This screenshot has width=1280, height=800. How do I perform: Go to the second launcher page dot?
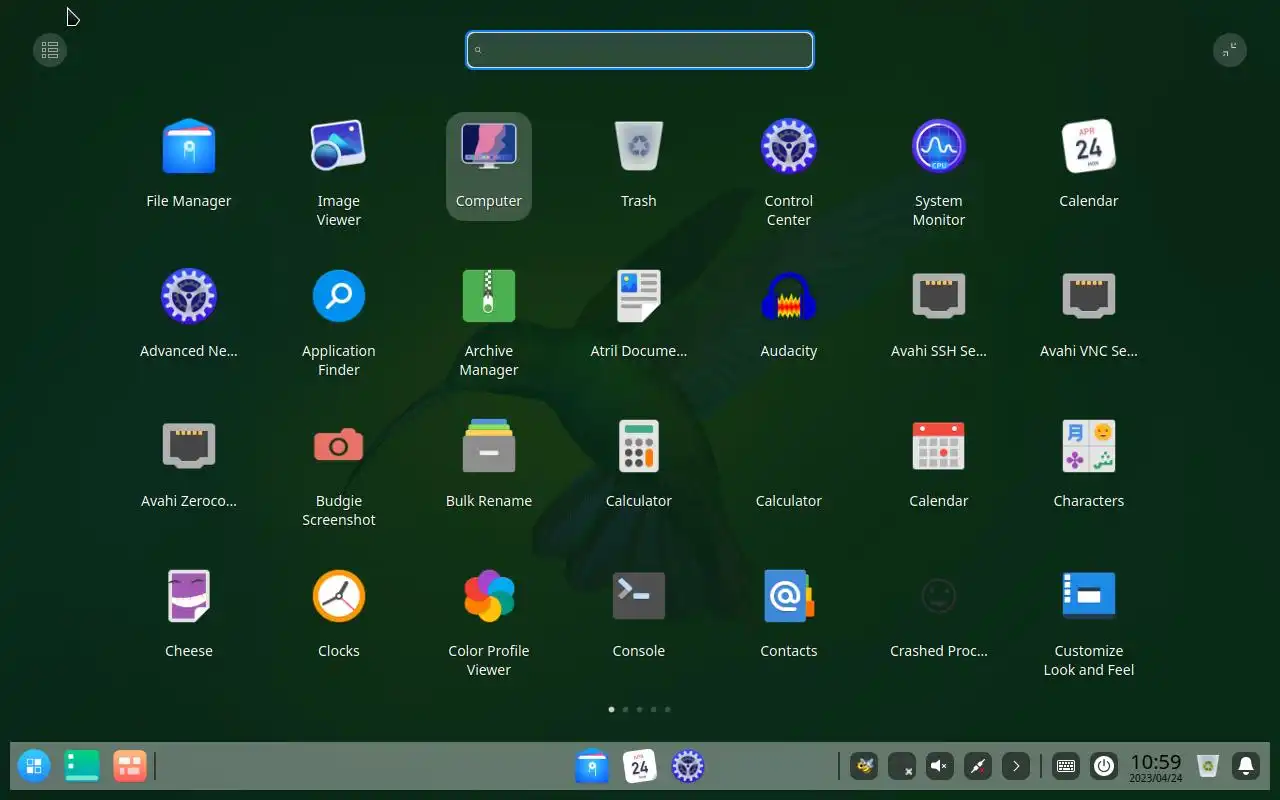pos(626,709)
